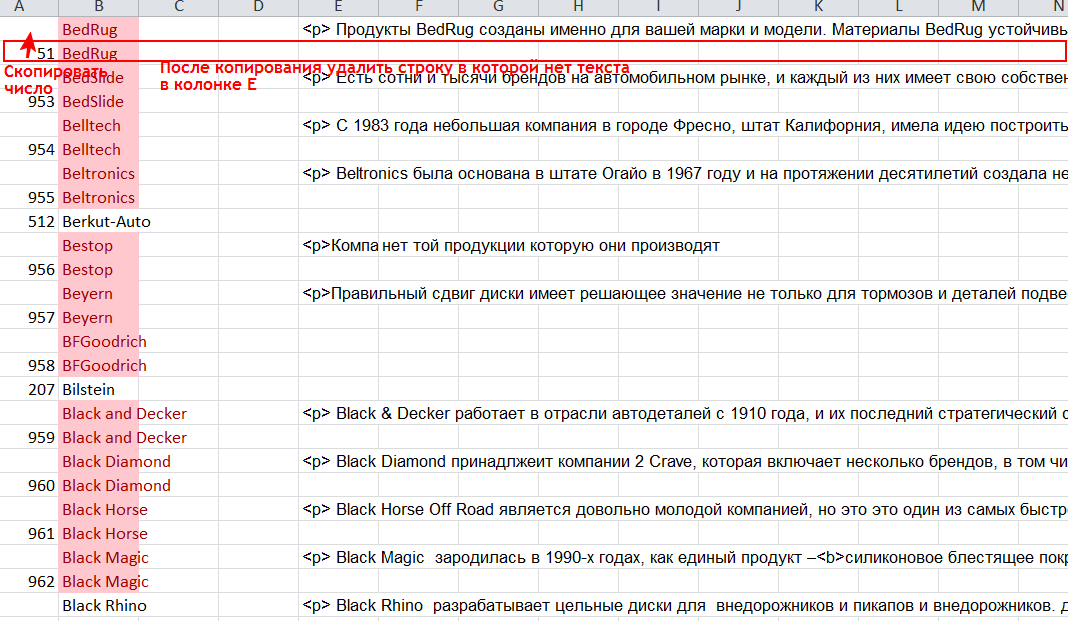Click the 'Black Magic зародилась в 1990-х' cell
Viewport: 1068px width, 621px height.
tap(683, 557)
